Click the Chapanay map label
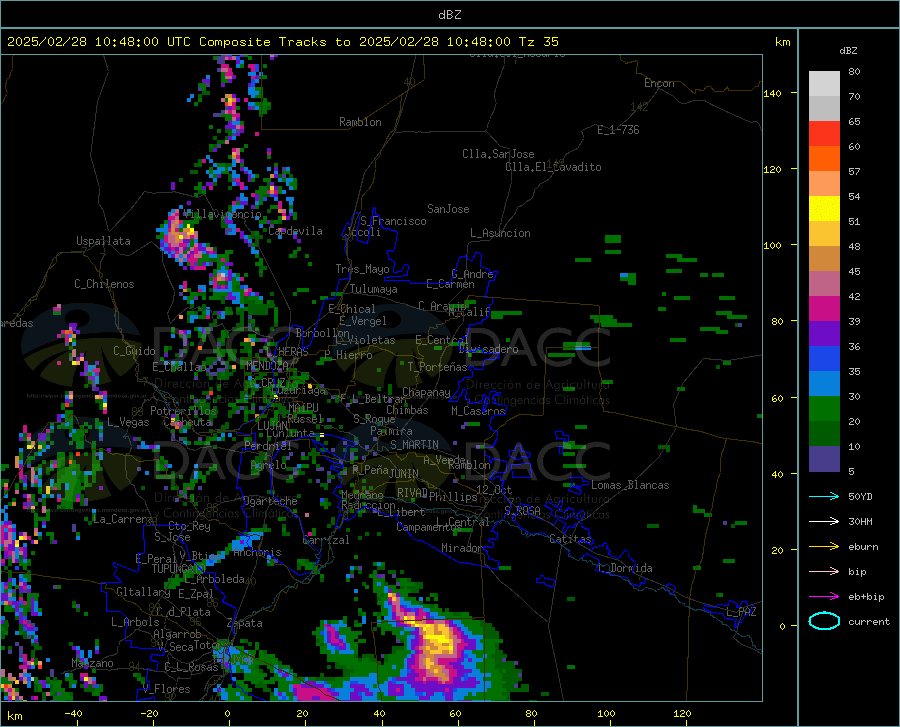Screen dimensions: 900x727 [426, 392]
